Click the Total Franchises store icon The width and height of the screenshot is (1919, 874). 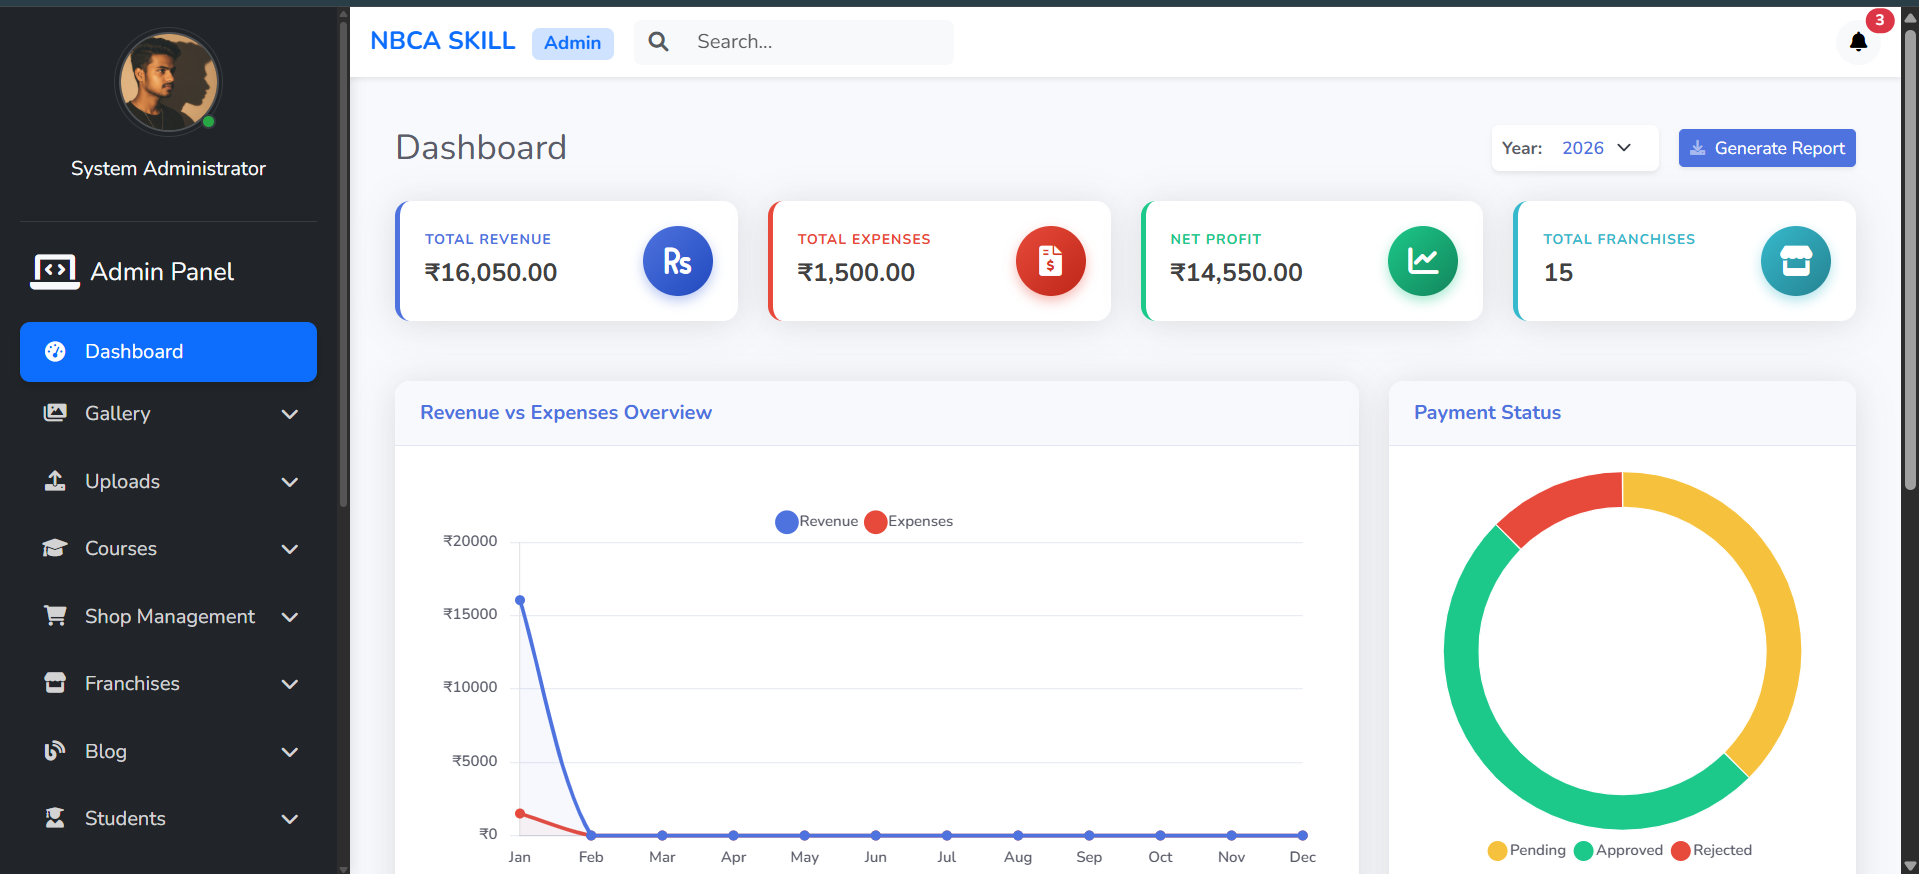click(1795, 261)
